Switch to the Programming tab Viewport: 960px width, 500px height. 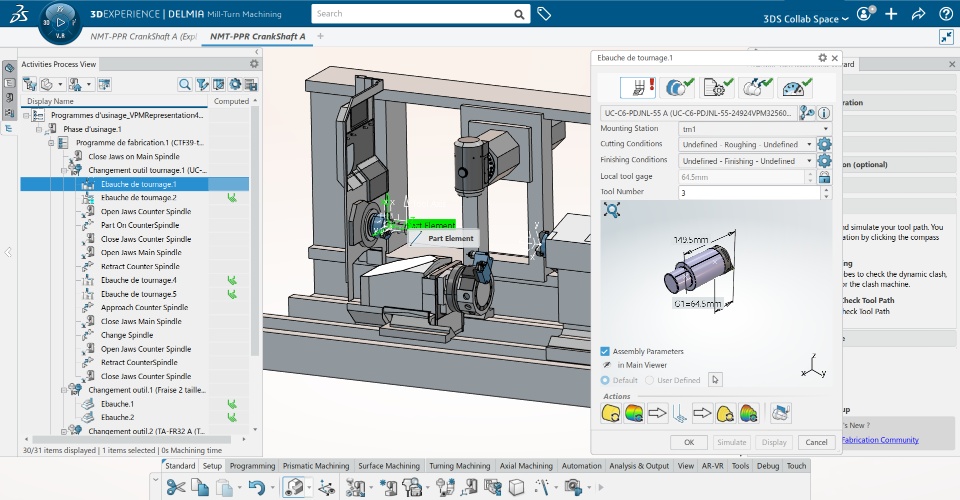(252, 466)
